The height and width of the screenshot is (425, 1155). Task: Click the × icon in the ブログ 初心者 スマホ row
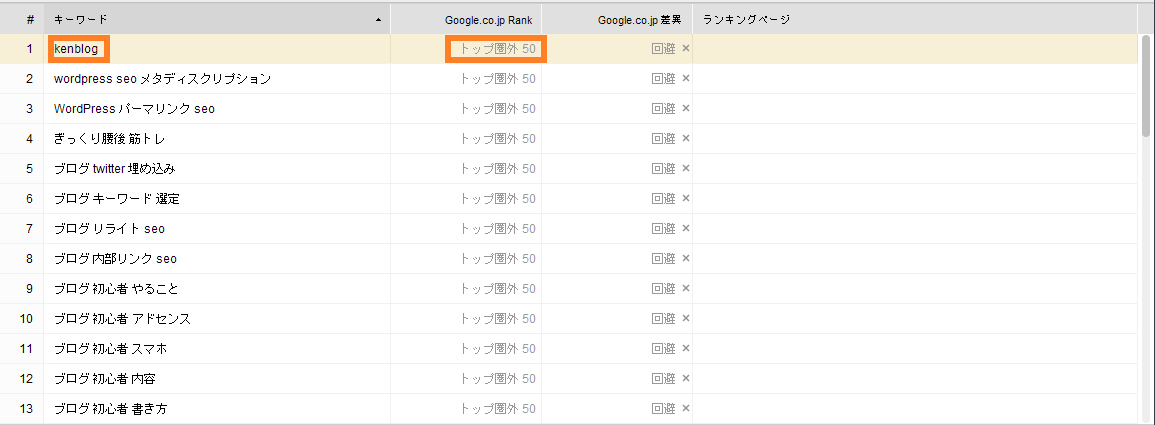click(x=686, y=348)
